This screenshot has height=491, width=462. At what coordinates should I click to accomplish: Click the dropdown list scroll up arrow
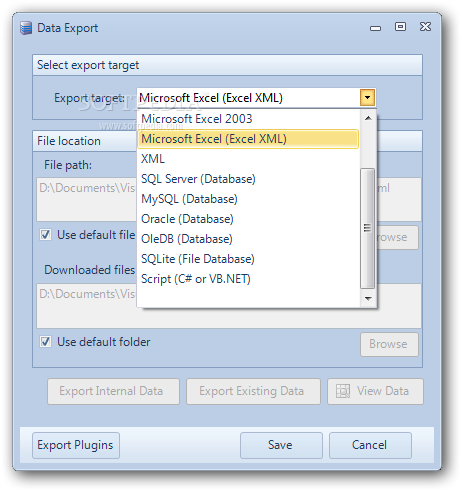pyautogui.click(x=368, y=118)
